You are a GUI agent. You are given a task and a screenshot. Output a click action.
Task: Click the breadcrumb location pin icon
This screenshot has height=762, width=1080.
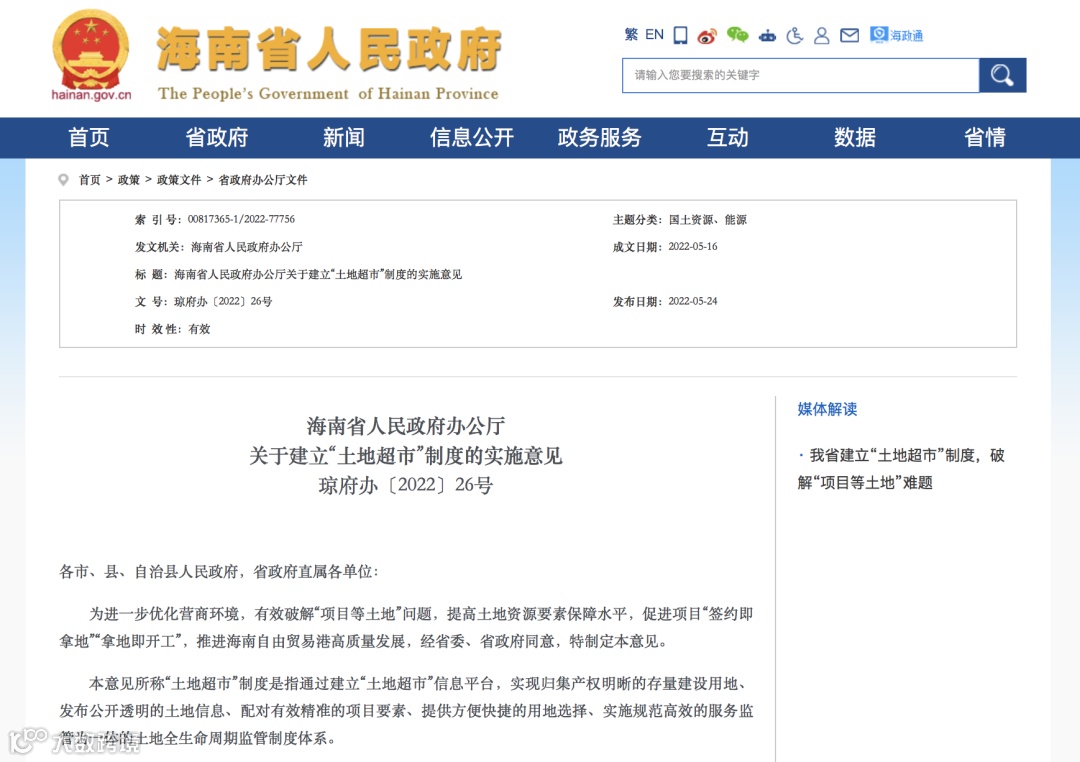click(x=63, y=180)
